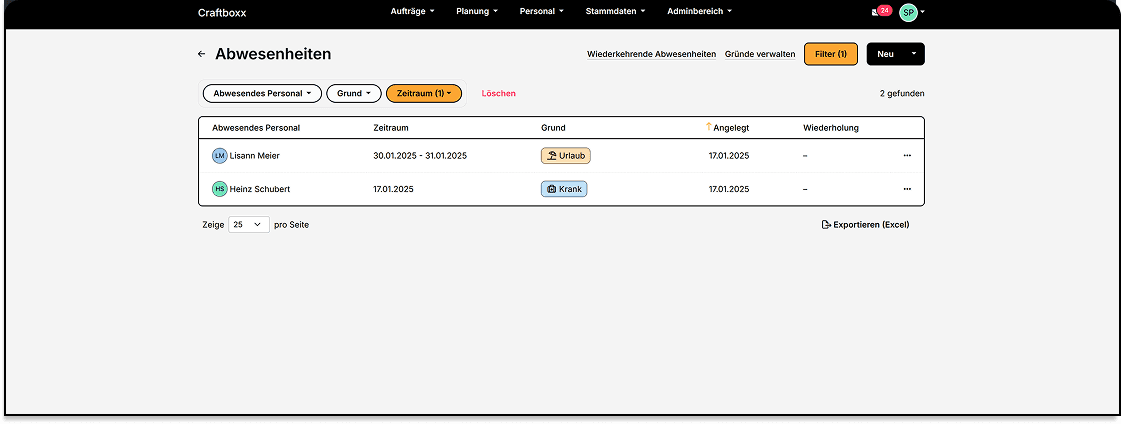The height and width of the screenshot is (424, 1121).
Task: Click the Craftboxx logo text
Action: tap(222, 12)
